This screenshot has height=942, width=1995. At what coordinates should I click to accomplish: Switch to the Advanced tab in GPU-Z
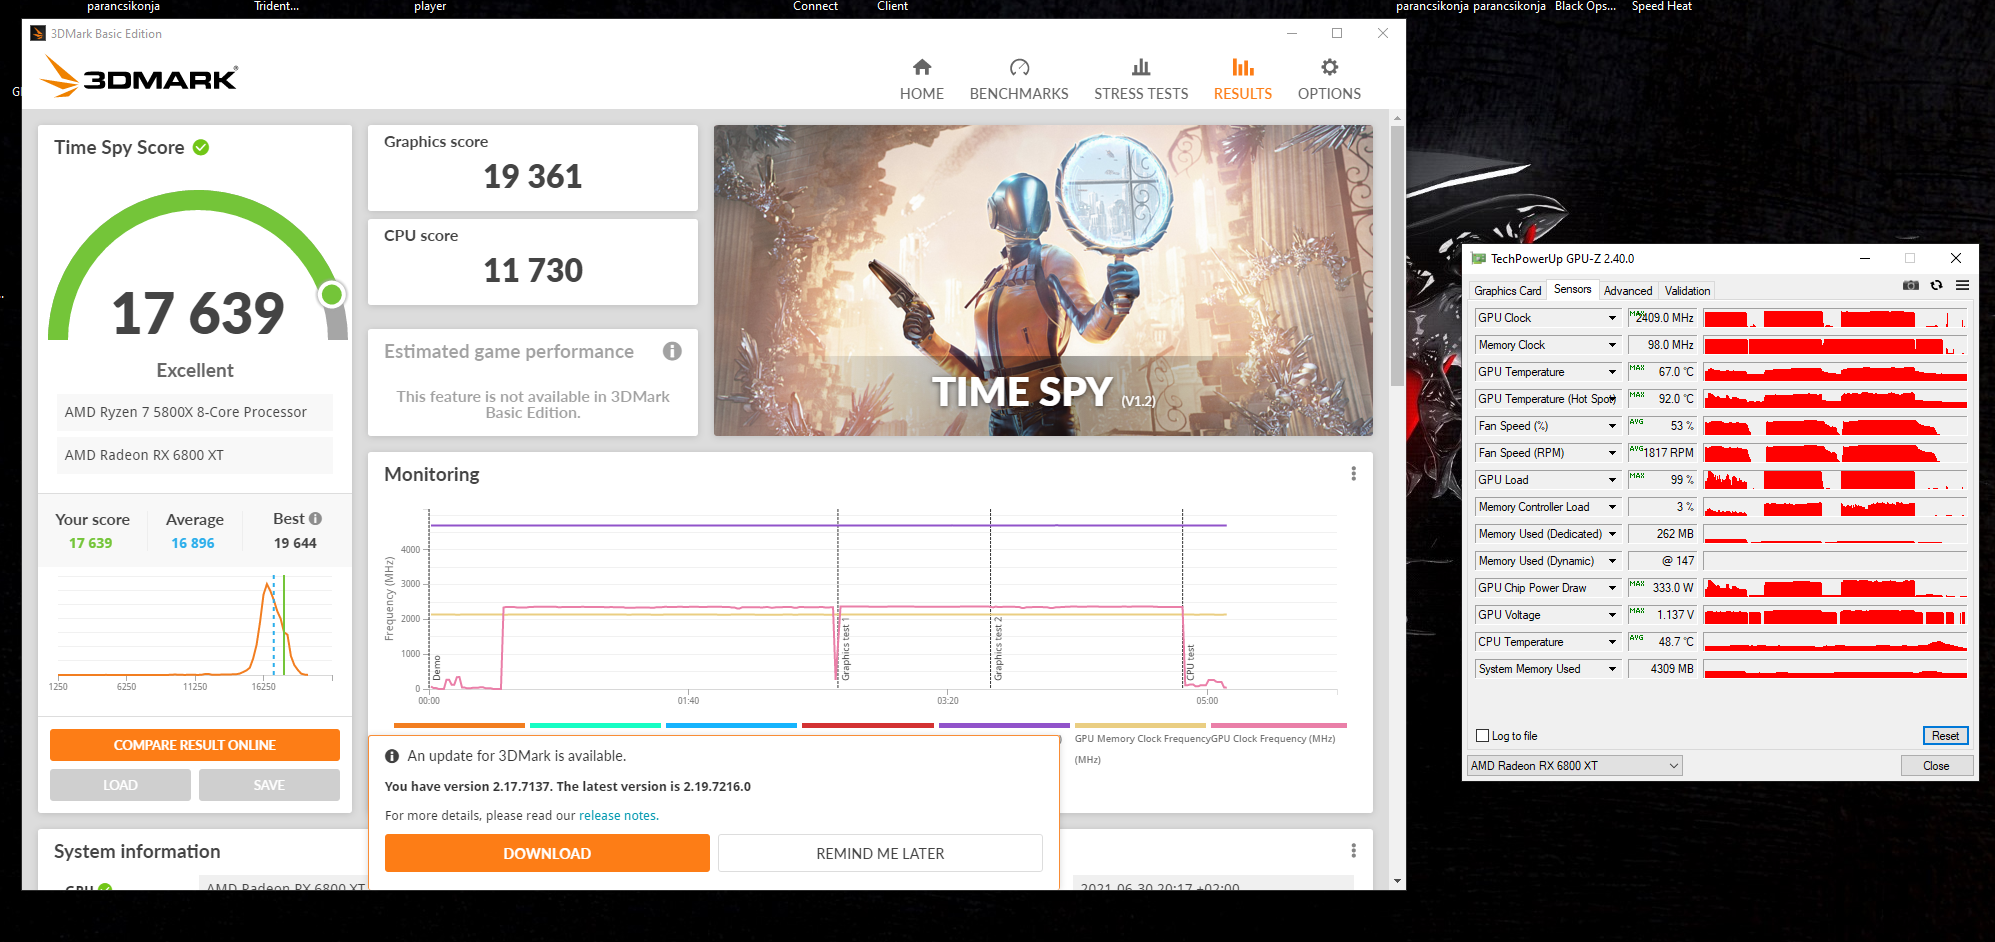[1628, 291]
